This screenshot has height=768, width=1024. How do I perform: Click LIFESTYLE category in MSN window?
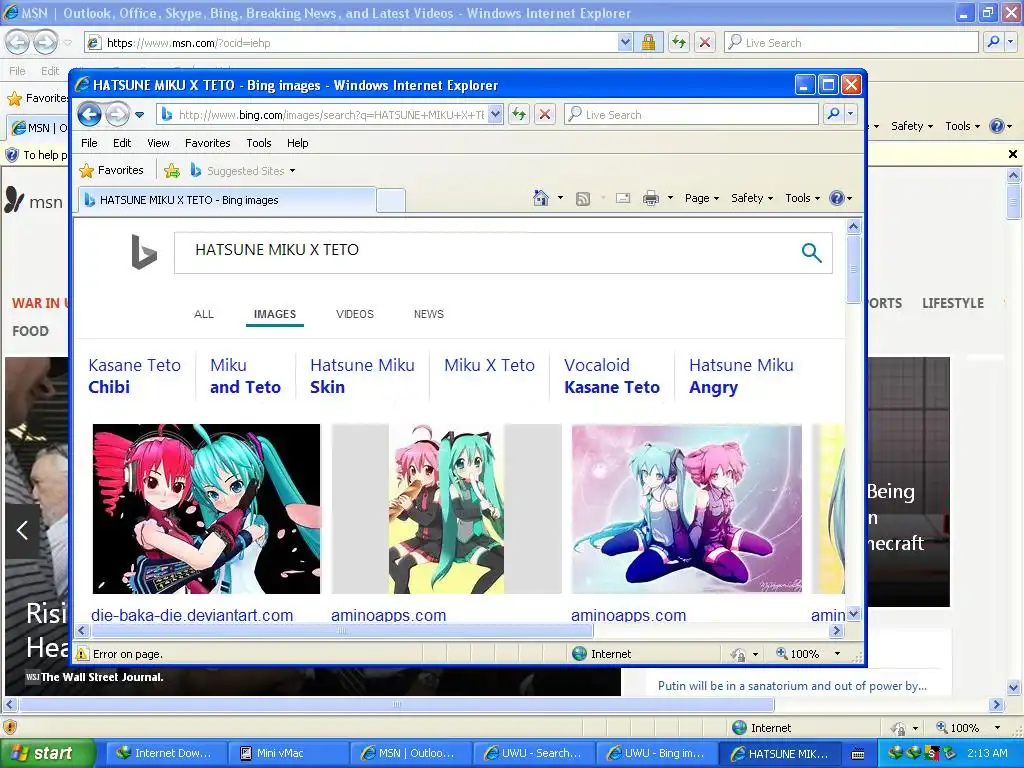[x=953, y=303]
